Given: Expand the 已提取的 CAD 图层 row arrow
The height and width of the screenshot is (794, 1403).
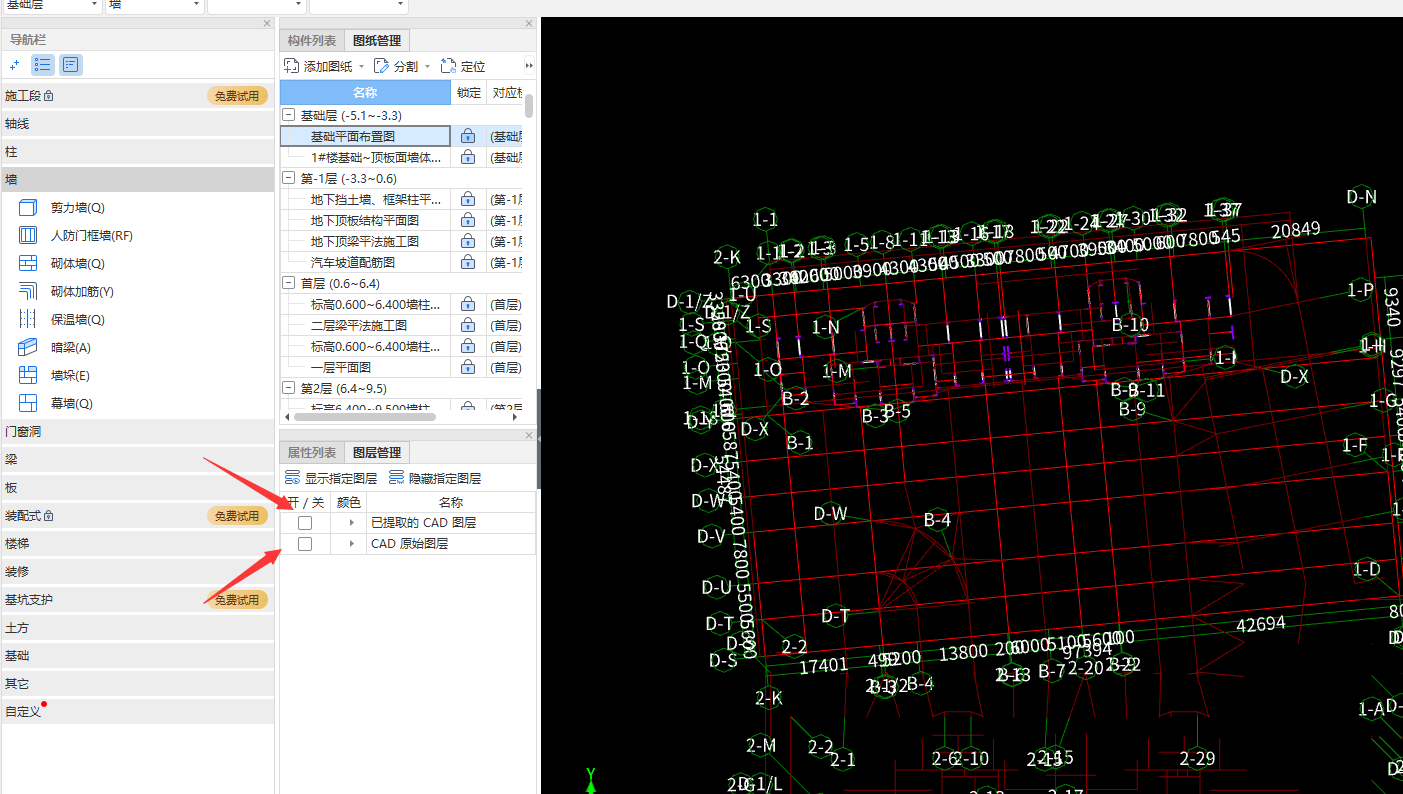Looking at the screenshot, I should click(351, 523).
